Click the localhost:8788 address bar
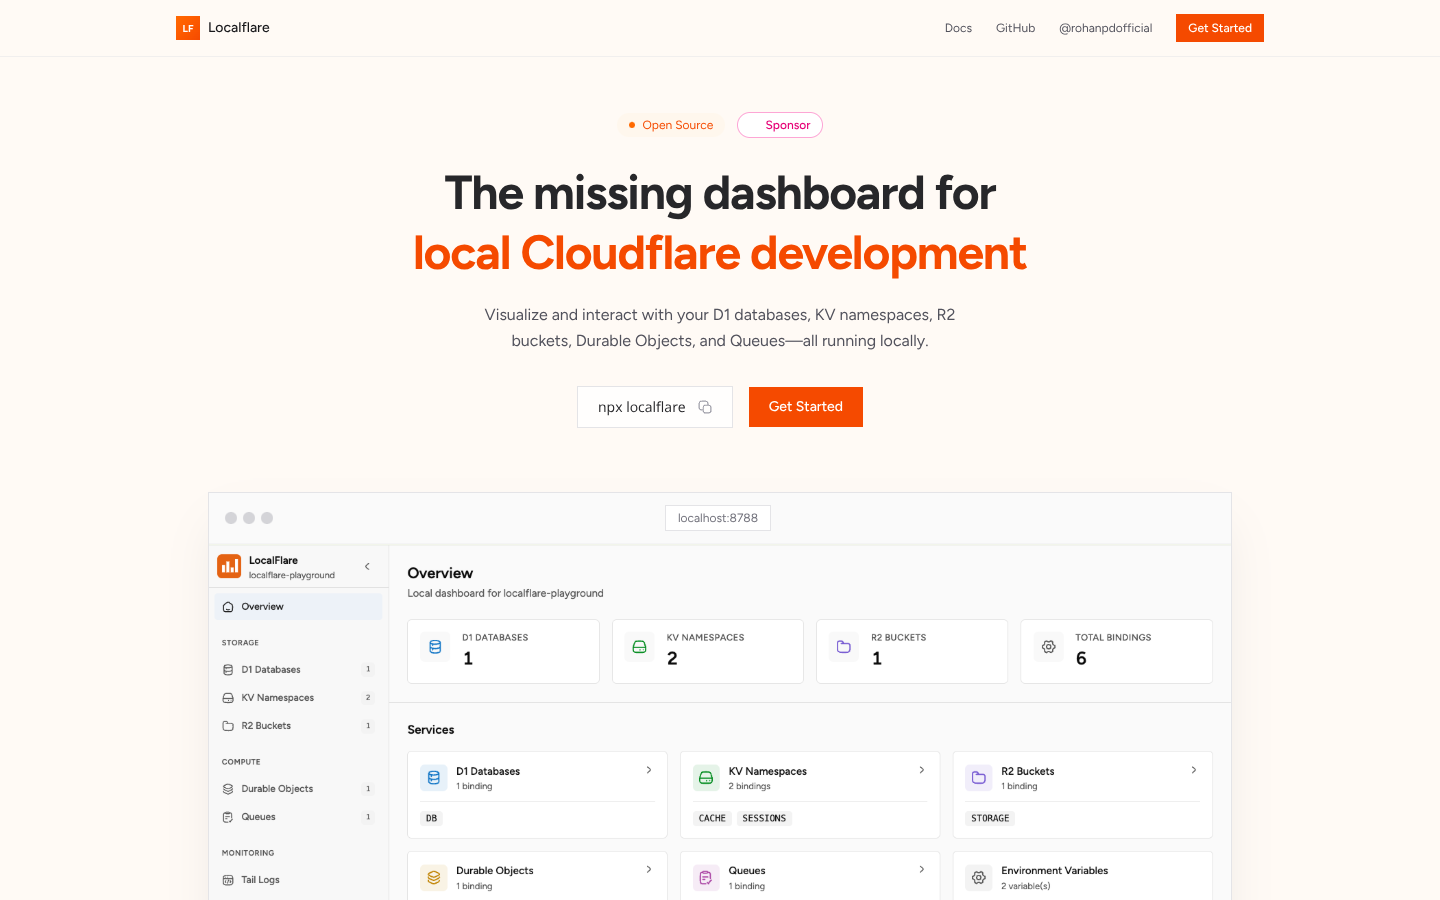This screenshot has width=1440, height=900. click(717, 518)
